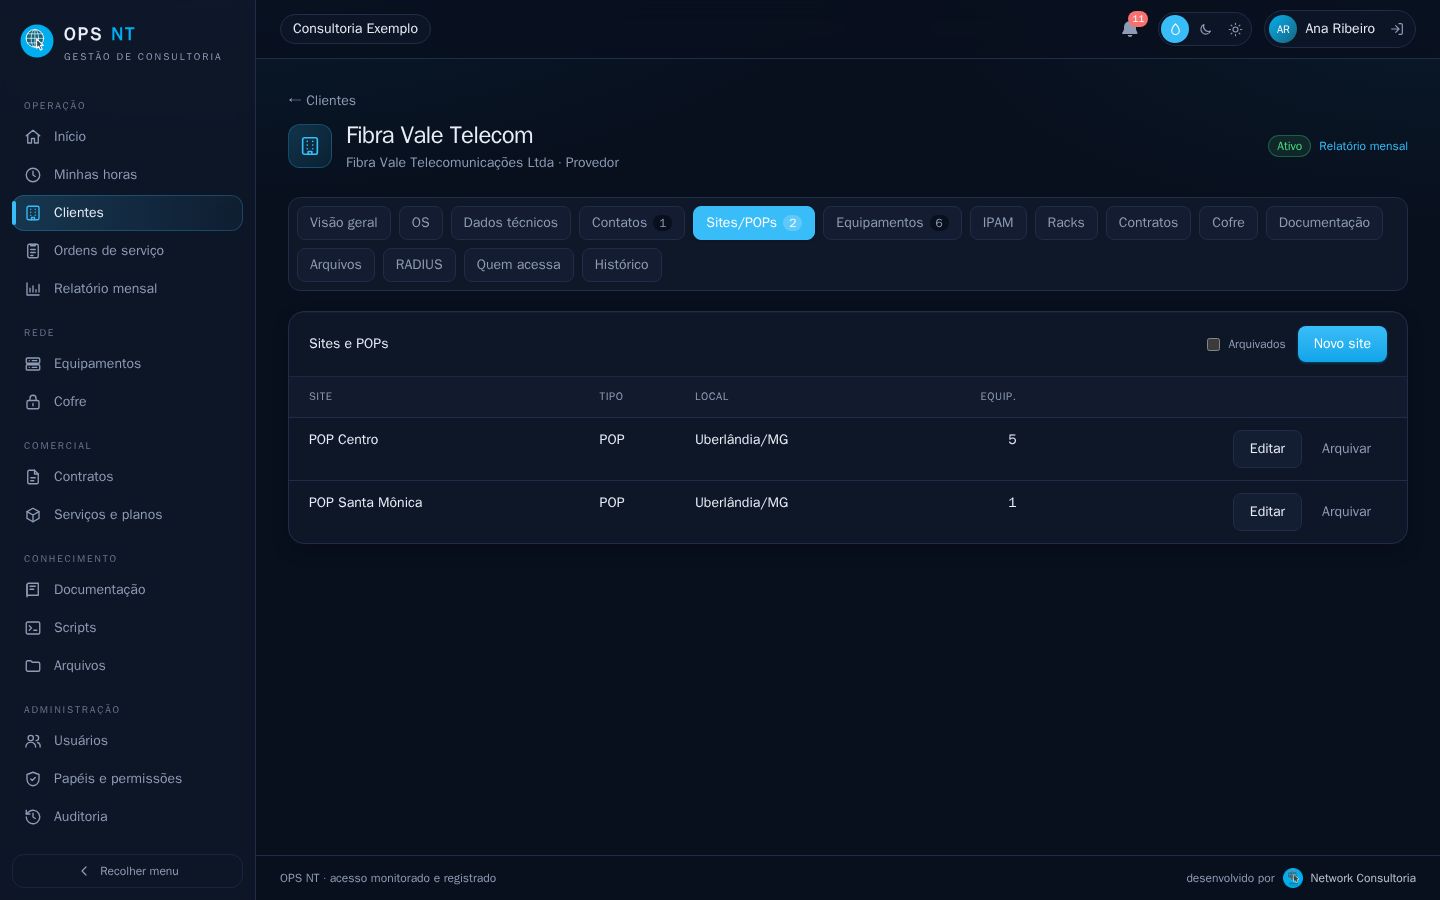Open the Consultoria Exemplo selector
The image size is (1440, 900).
point(355,29)
